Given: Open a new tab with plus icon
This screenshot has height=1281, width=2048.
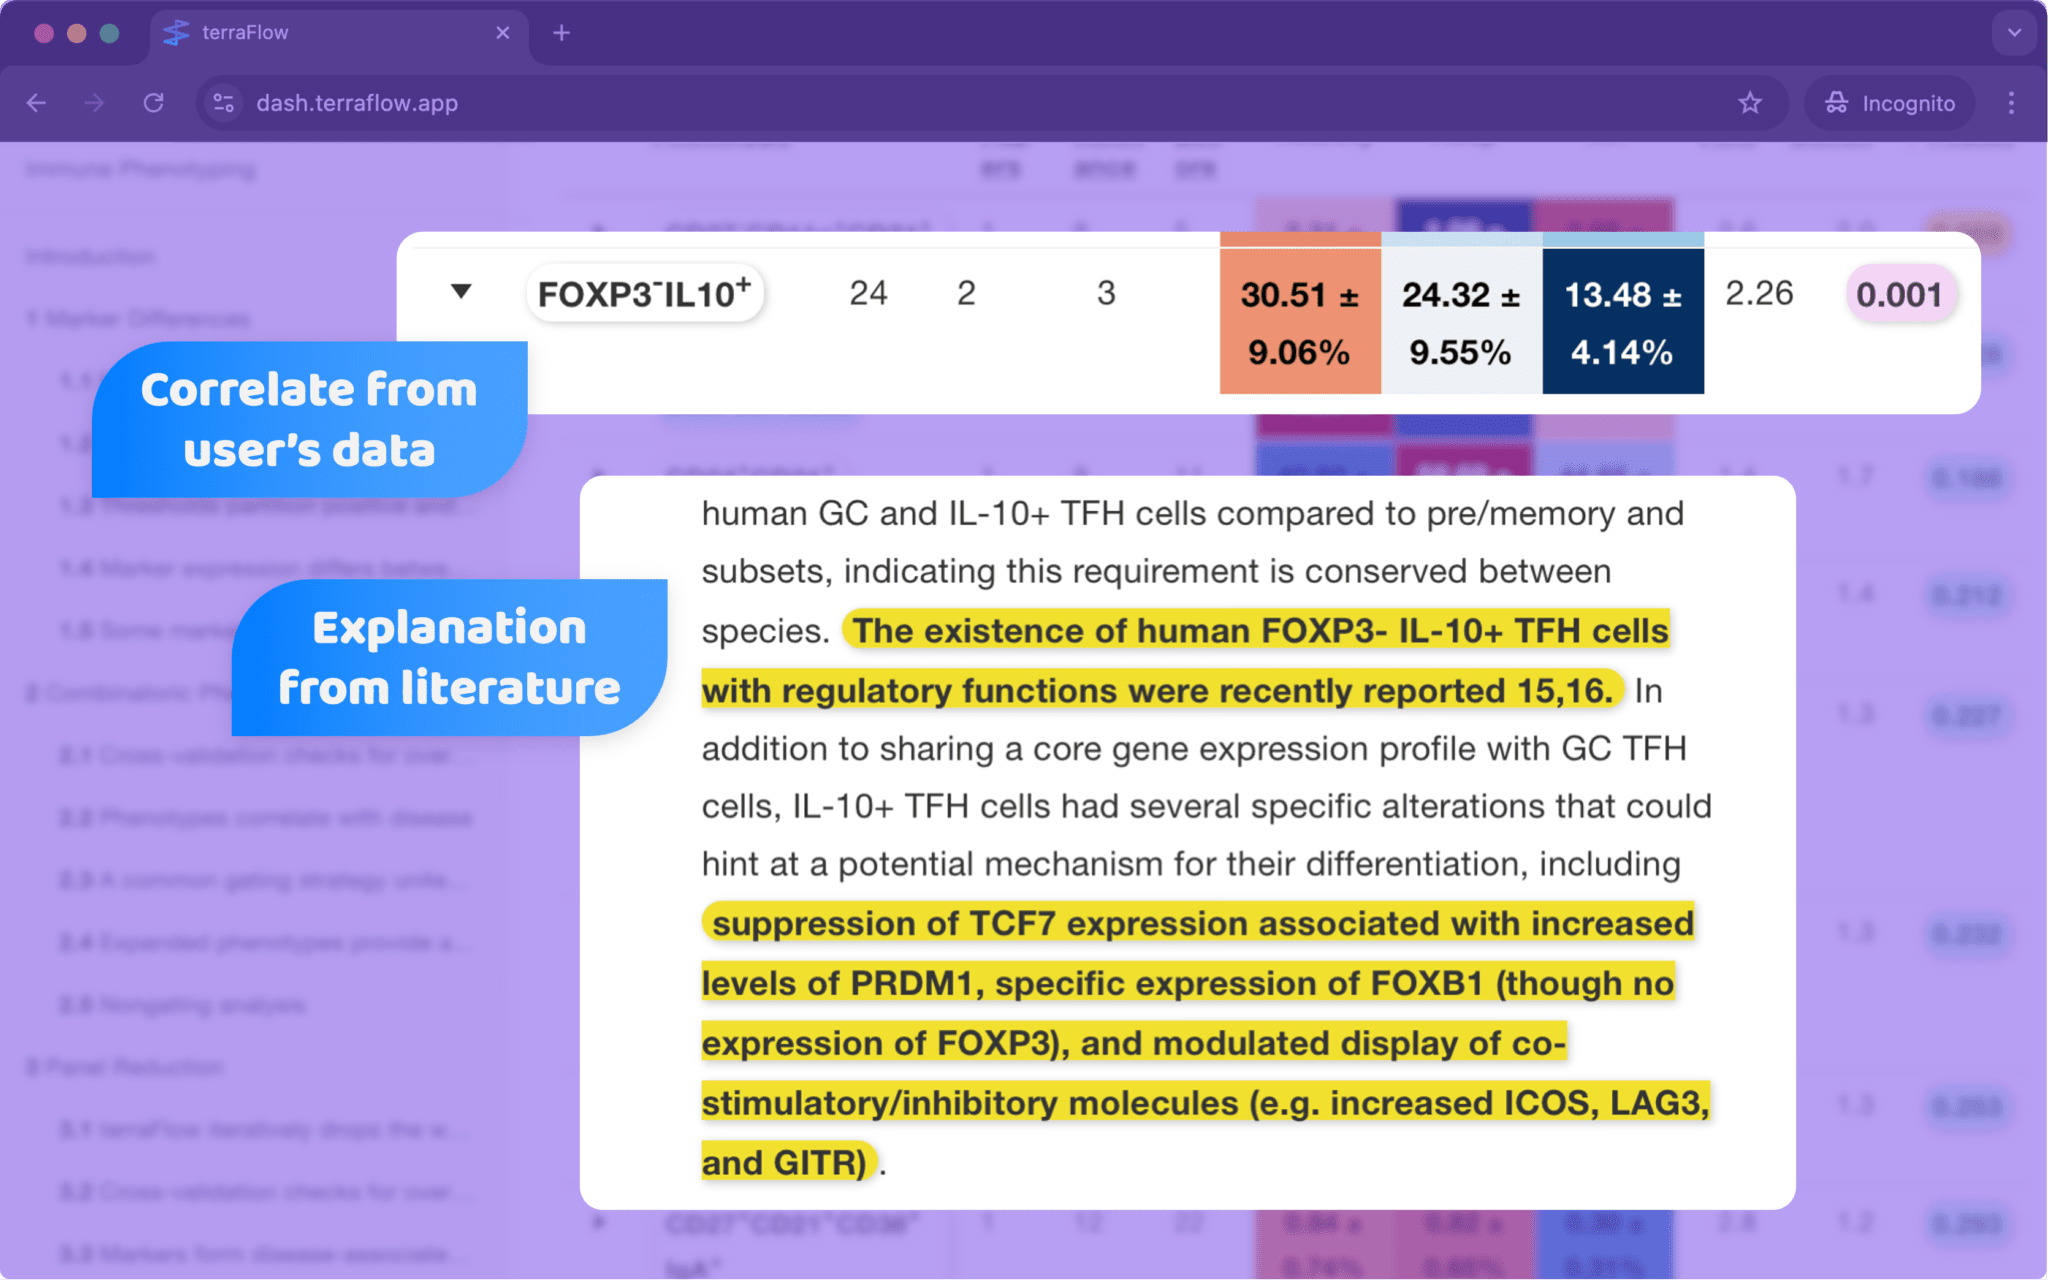Looking at the screenshot, I should tap(561, 33).
